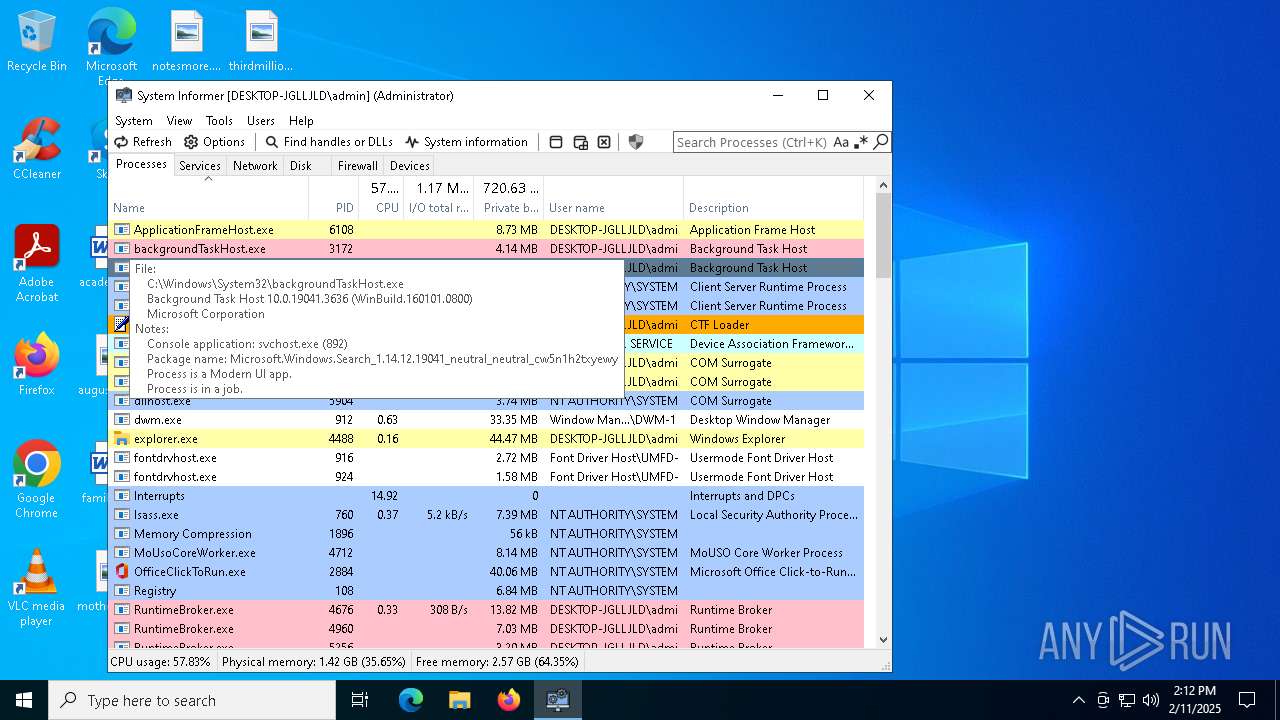Image resolution: width=1280 pixels, height=720 pixels.
Task: Select MoUsoCoreWorker.exe process
Action: point(487,553)
